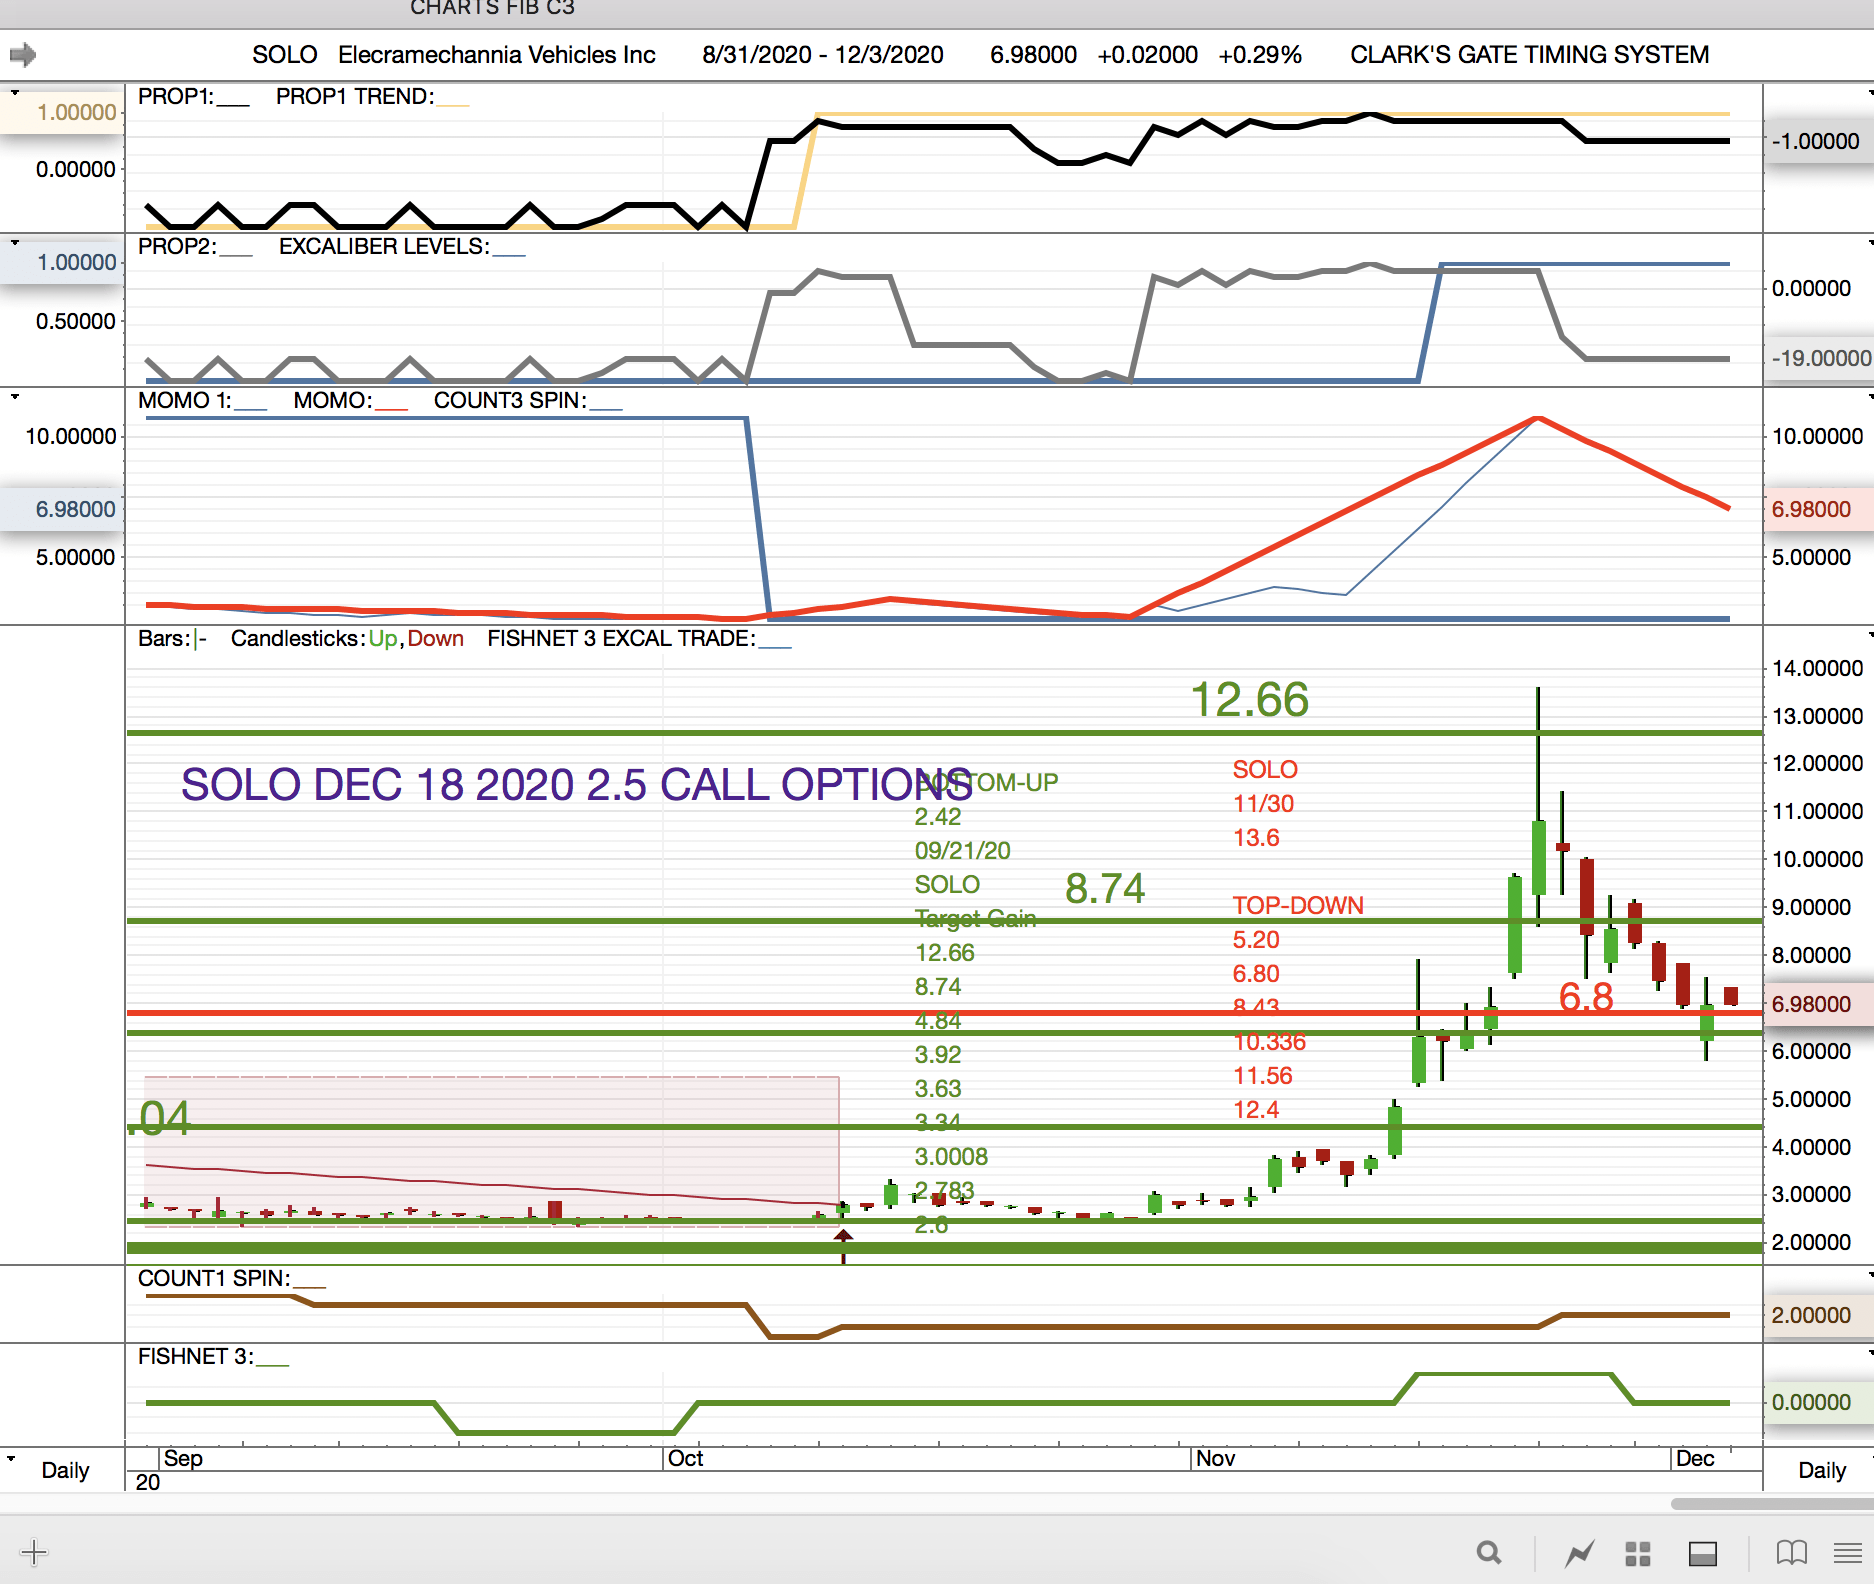Click the left Daily timeframe label
The width and height of the screenshot is (1874, 1584).
[x=65, y=1470]
